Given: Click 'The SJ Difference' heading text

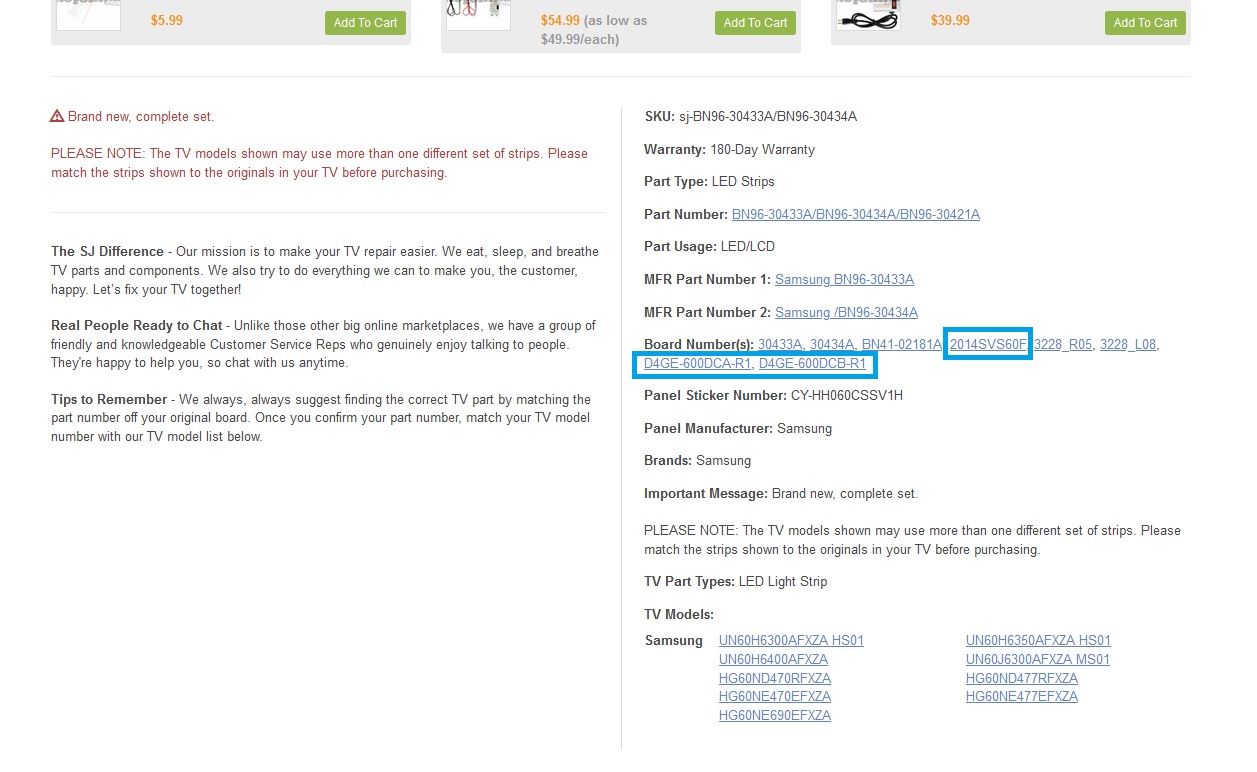Looking at the screenshot, I should [107, 252].
